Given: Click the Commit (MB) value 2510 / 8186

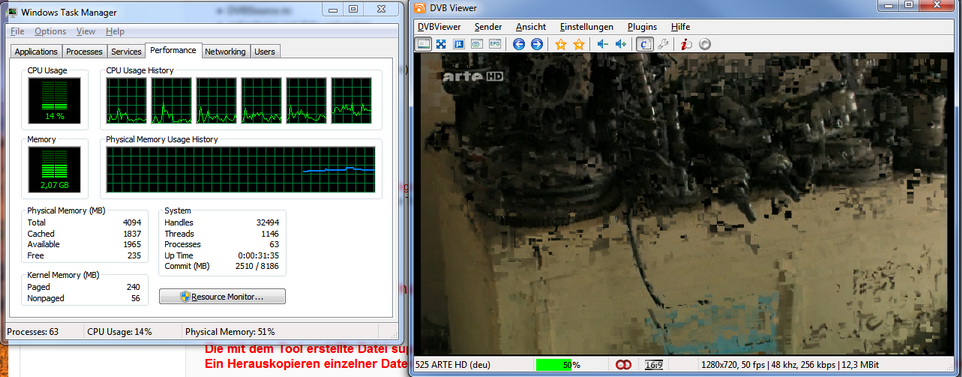Looking at the screenshot, I should coord(258,266).
